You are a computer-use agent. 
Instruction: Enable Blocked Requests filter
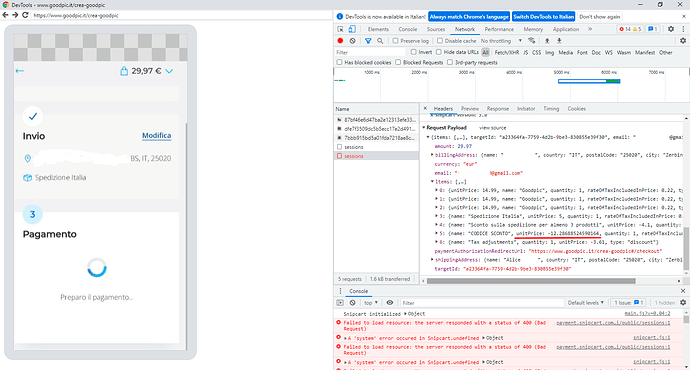click(x=398, y=62)
